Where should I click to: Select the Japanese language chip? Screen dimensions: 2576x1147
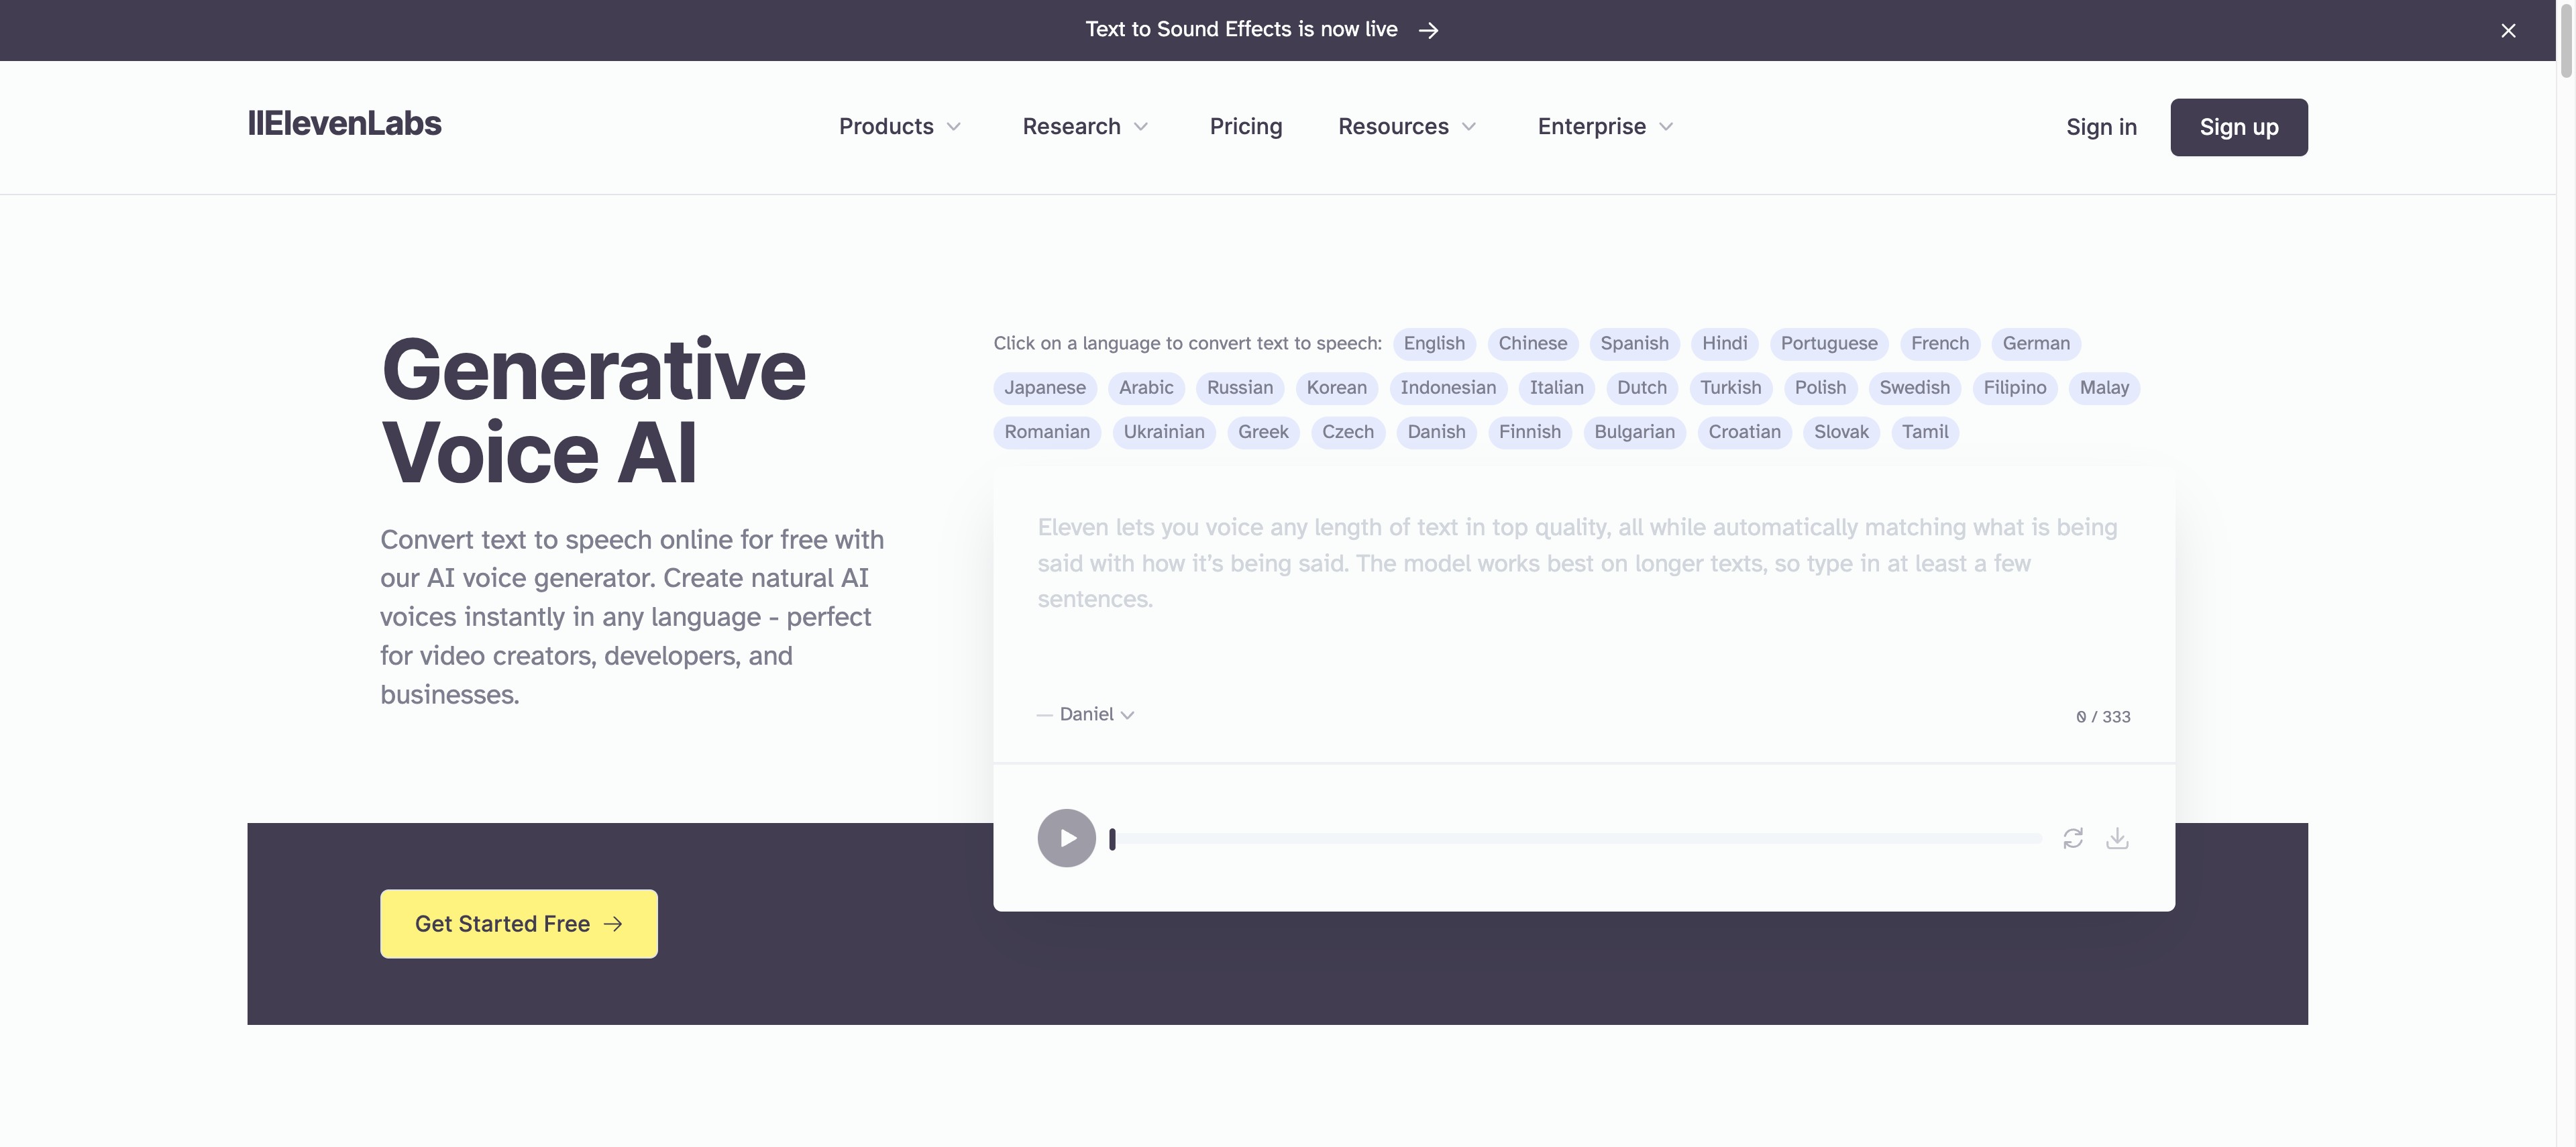pos(1045,387)
